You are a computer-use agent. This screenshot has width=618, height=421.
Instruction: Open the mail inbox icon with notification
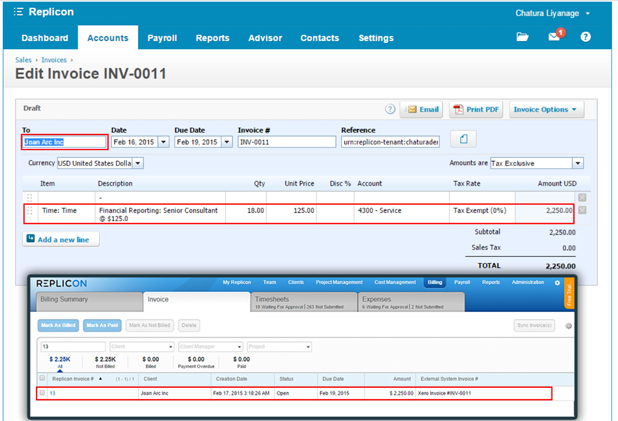pyautogui.click(x=556, y=35)
